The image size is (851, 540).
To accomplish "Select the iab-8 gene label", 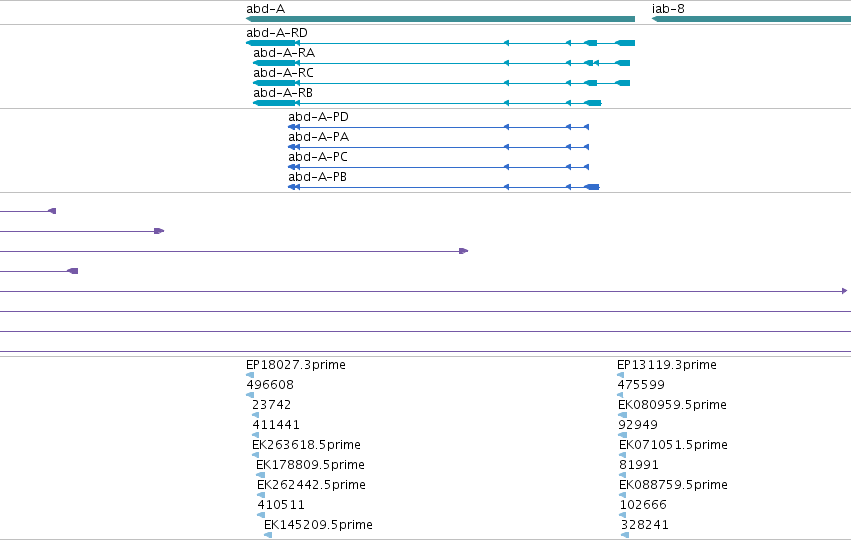I will (x=668, y=9).
